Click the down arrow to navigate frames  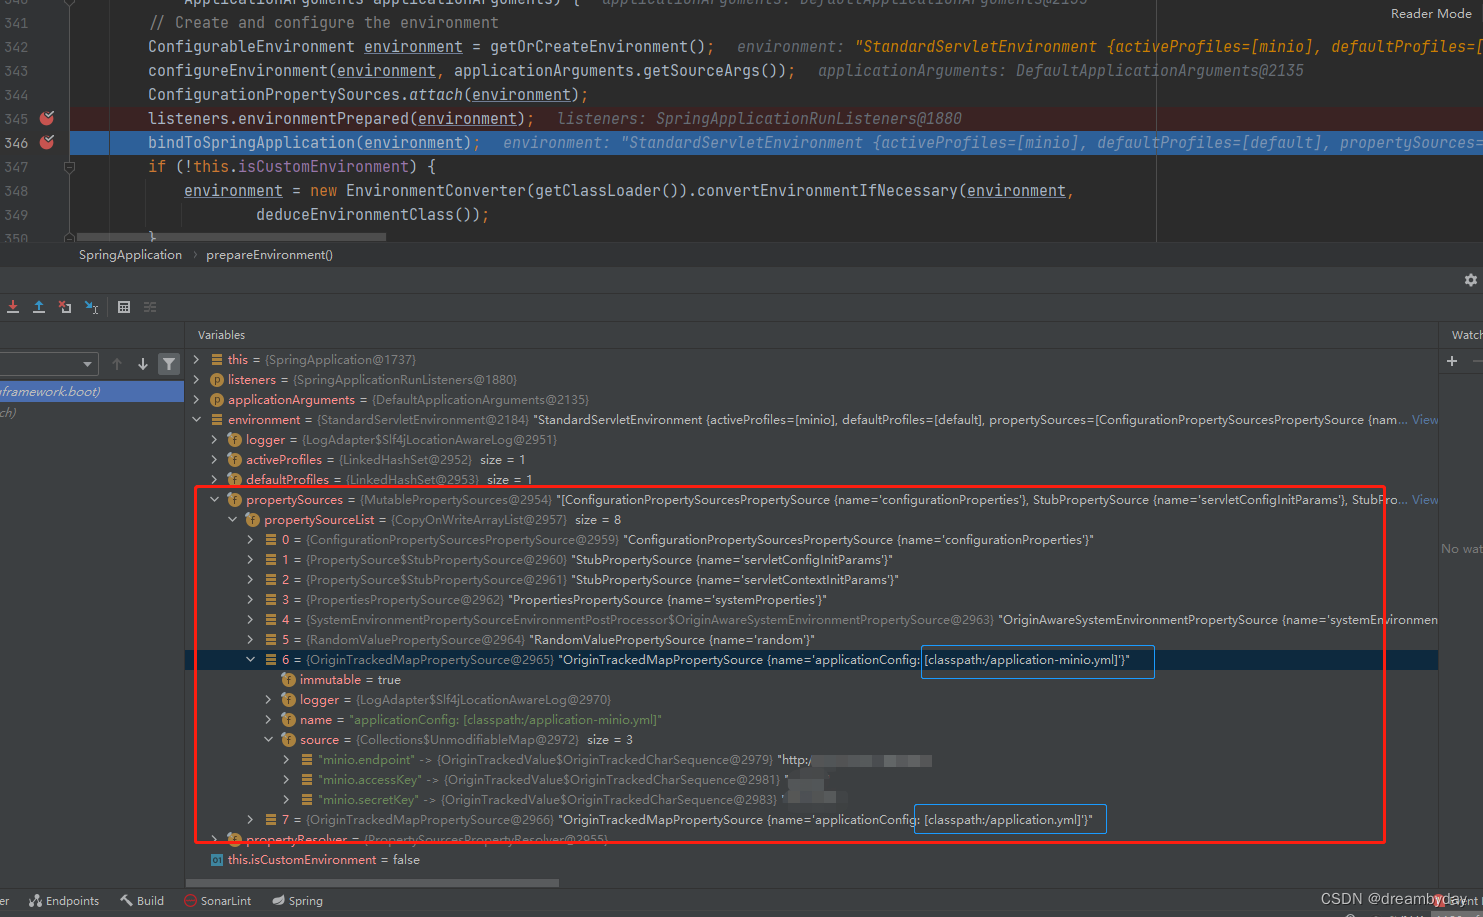tap(143, 364)
